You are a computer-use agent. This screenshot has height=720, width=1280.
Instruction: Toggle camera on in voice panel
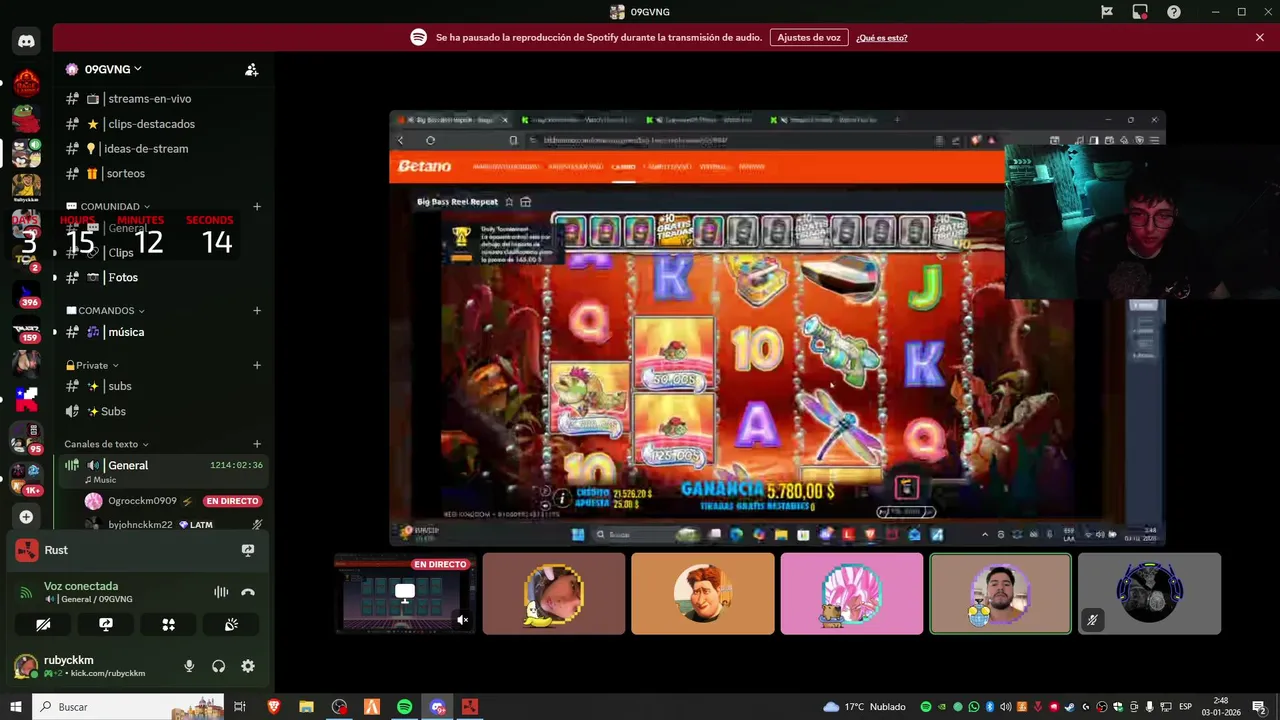43,624
